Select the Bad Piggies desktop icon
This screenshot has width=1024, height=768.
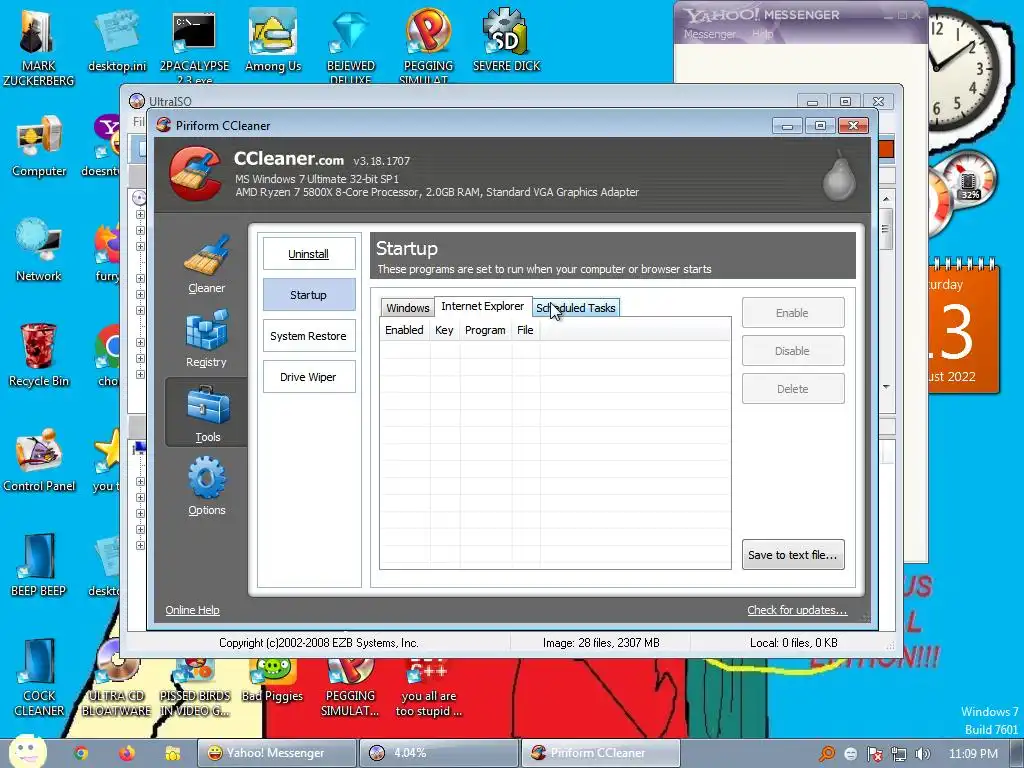pyautogui.click(x=272, y=679)
